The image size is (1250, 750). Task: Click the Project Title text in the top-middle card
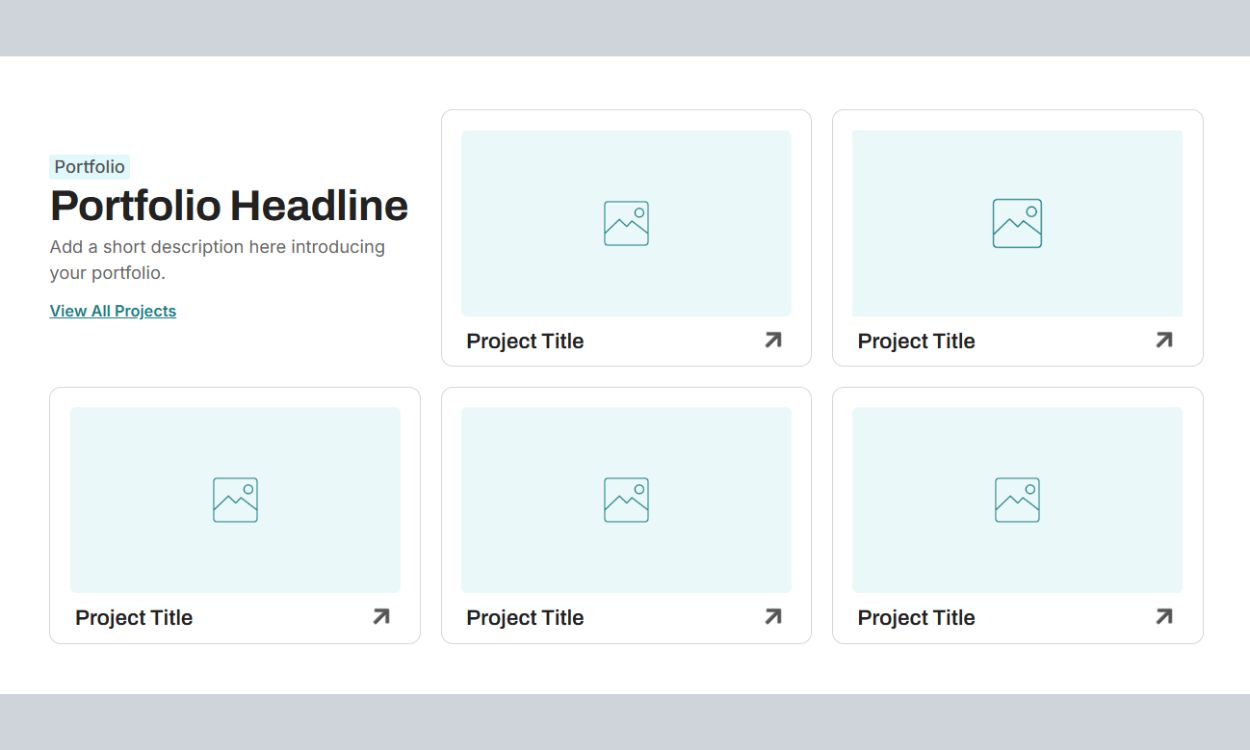tap(525, 341)
